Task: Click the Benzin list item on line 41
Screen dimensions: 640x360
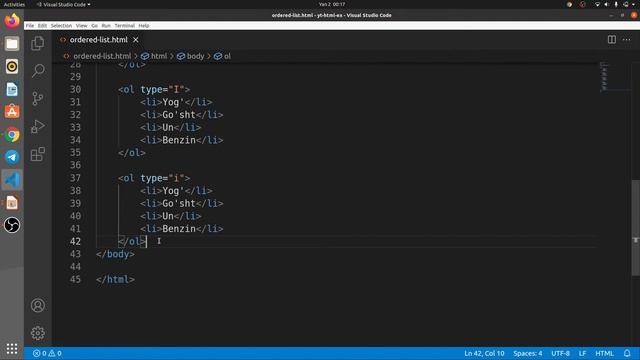Action: [182, 228]
